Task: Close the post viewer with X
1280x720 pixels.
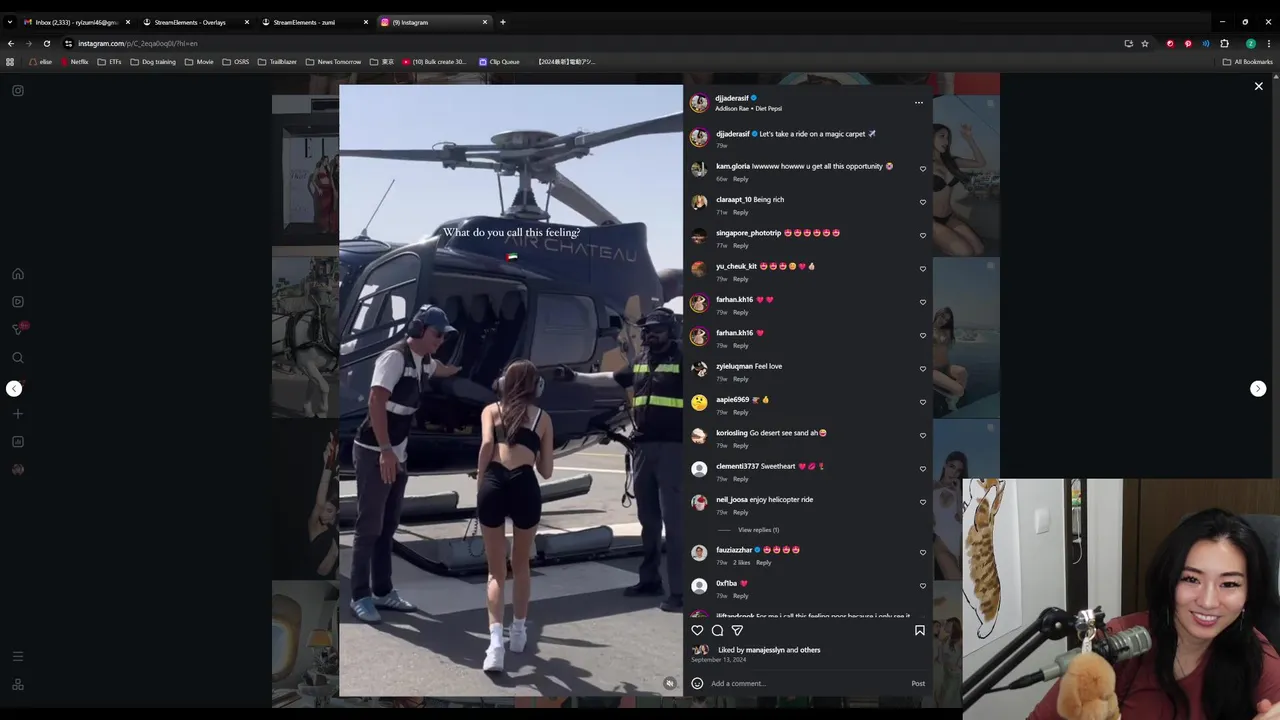Action: pyautogui.click(x=1259, y=86)
